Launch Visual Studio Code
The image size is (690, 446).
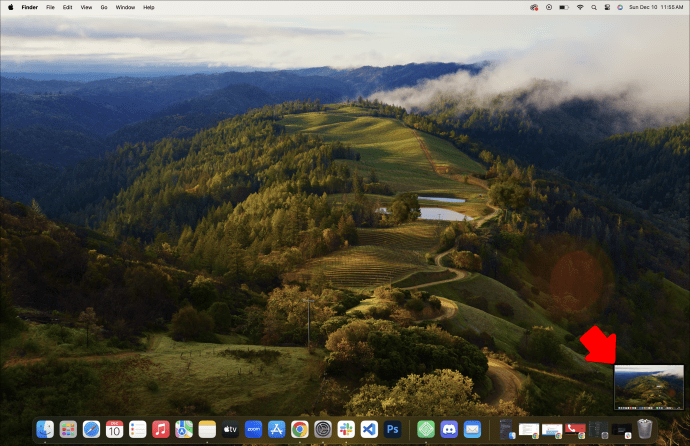(x=369, y=429)
